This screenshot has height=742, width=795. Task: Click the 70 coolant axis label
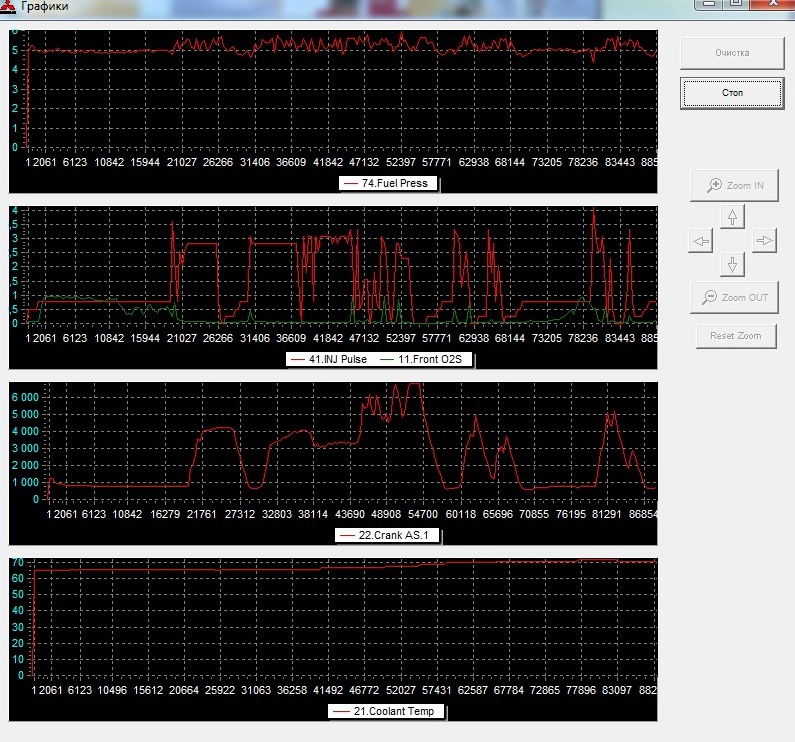pyautogui.click(x=18, y=562)
